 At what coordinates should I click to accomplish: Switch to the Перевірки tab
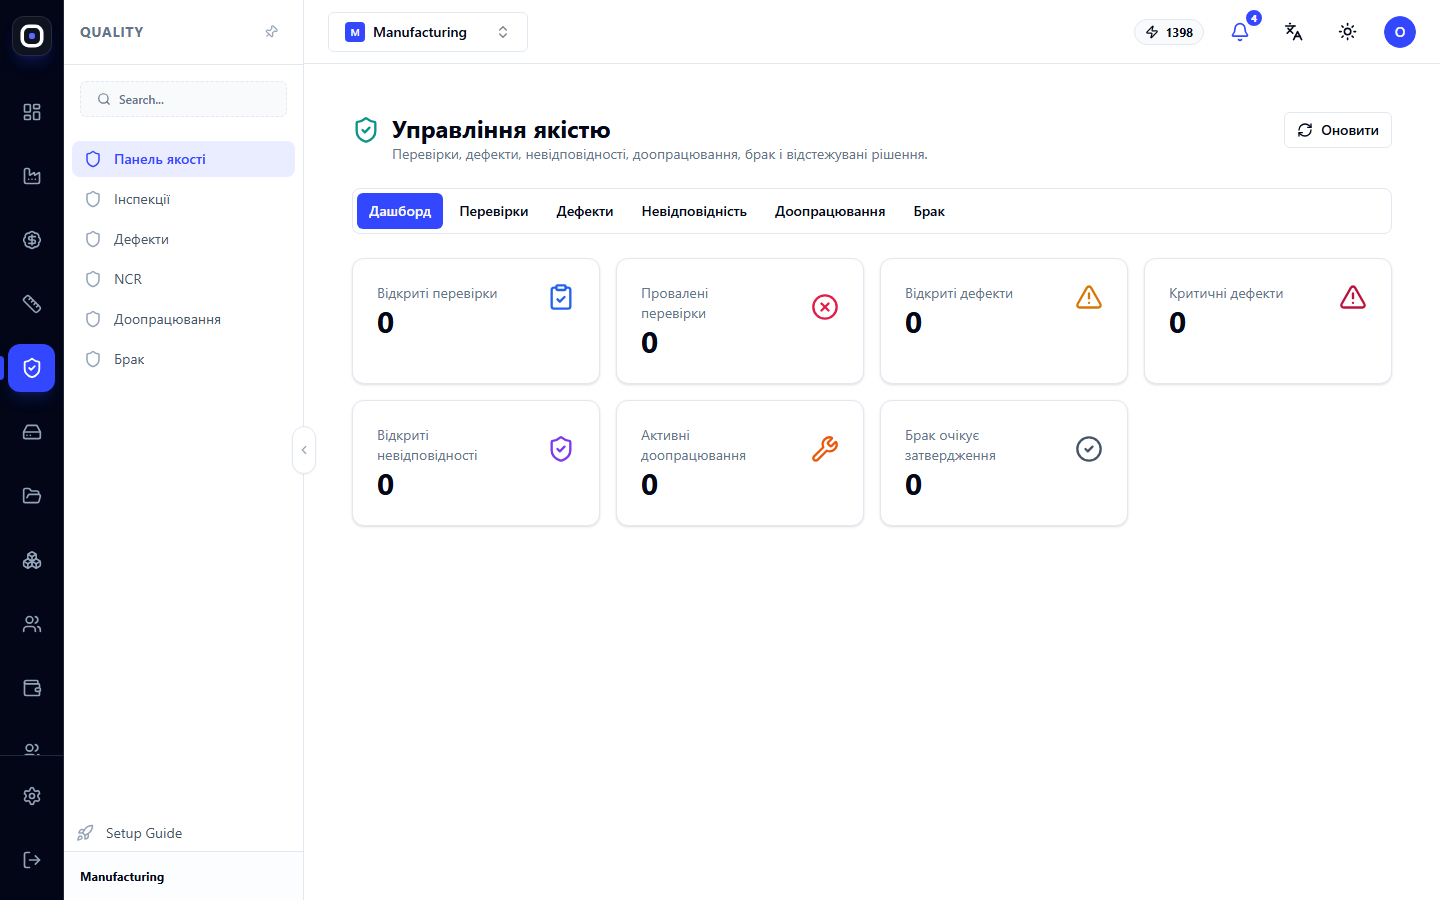point(494,211)
